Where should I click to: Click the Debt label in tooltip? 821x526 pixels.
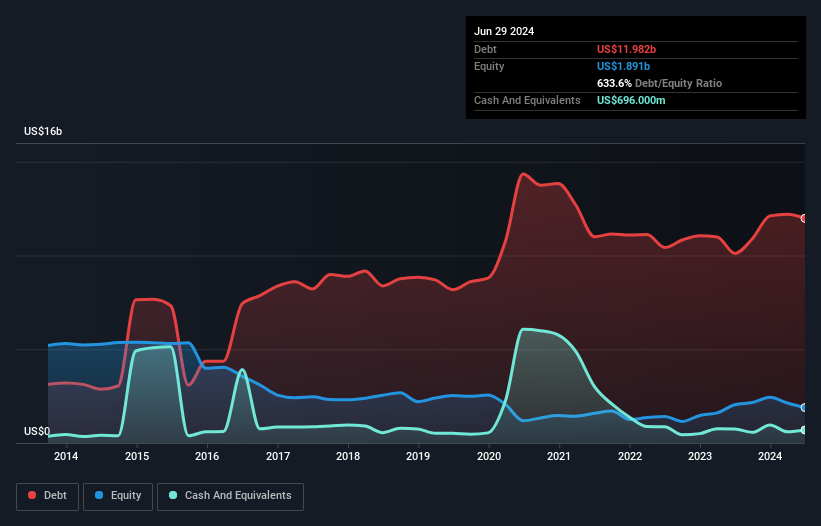pyautogui.click(x=485, y=49)
